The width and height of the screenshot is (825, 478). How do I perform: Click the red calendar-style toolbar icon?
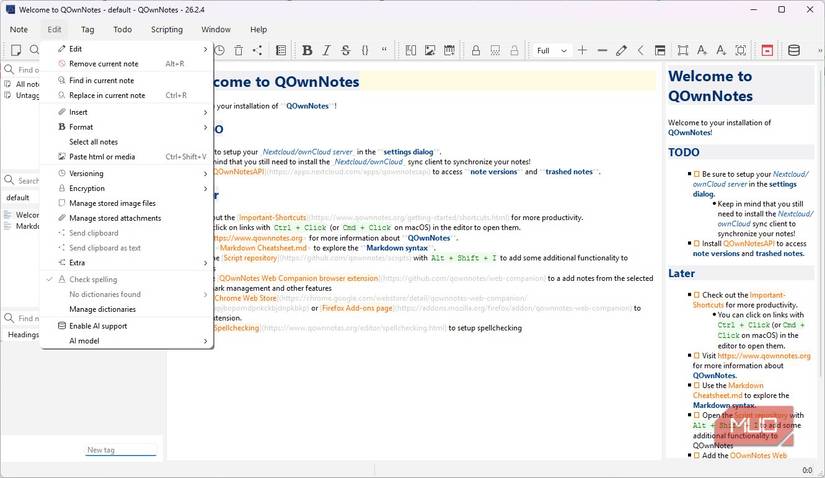[x=767, y=50]
